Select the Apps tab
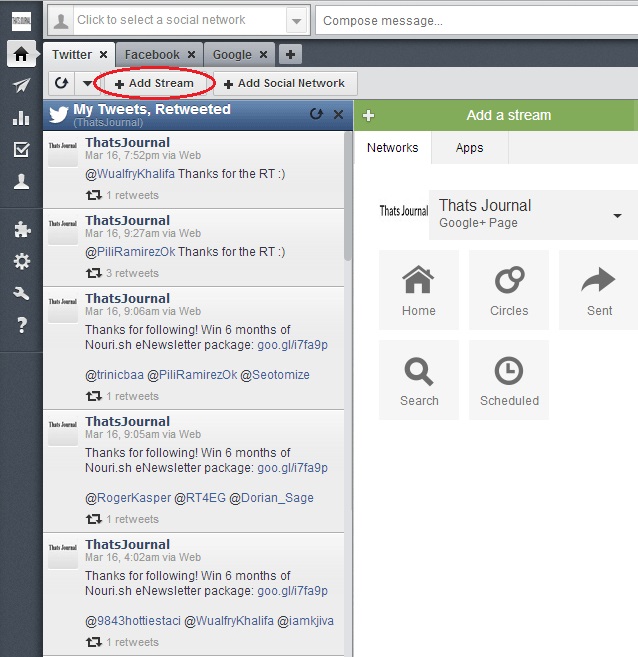 470,147
